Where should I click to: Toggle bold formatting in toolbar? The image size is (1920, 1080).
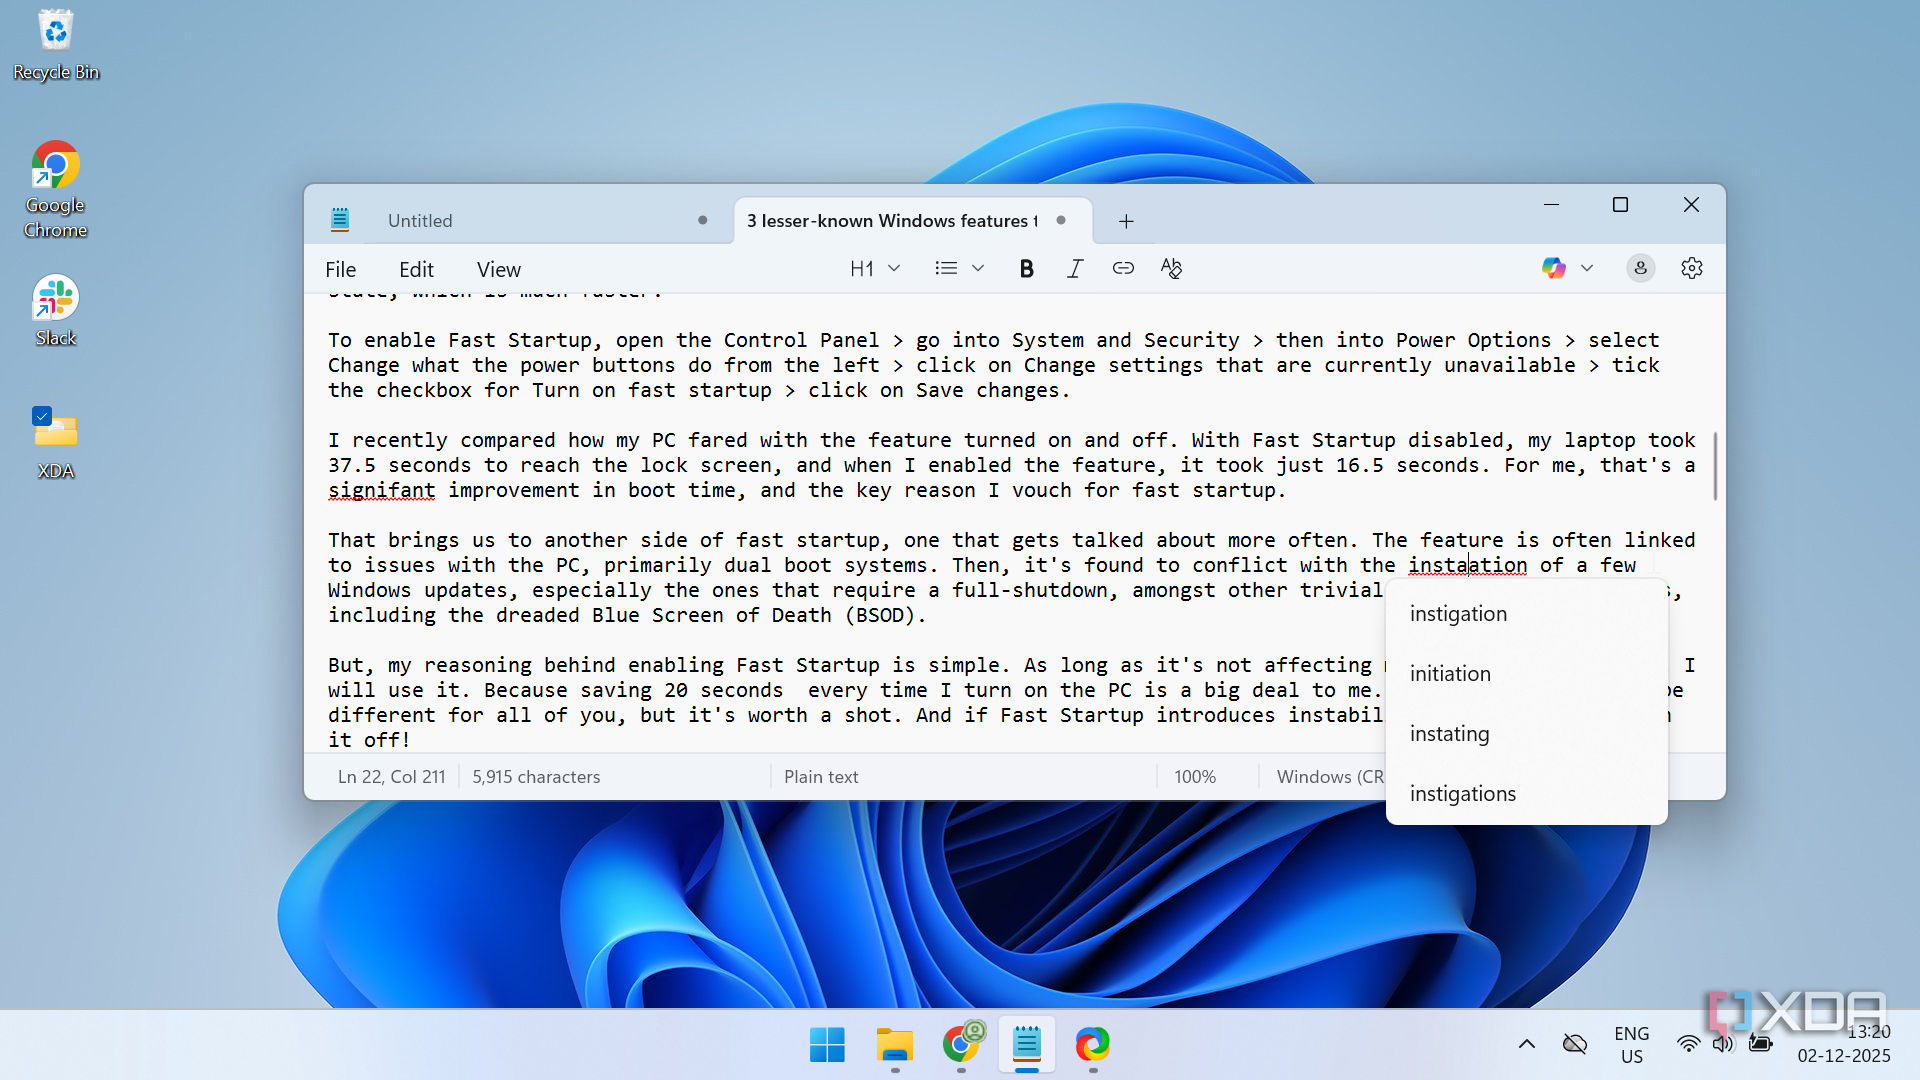click(1026, 268)
